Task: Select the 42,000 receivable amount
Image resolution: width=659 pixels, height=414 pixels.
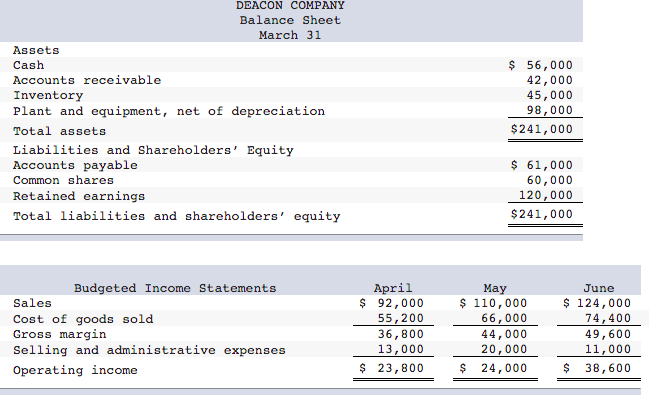Action: (x=550, y=80)
